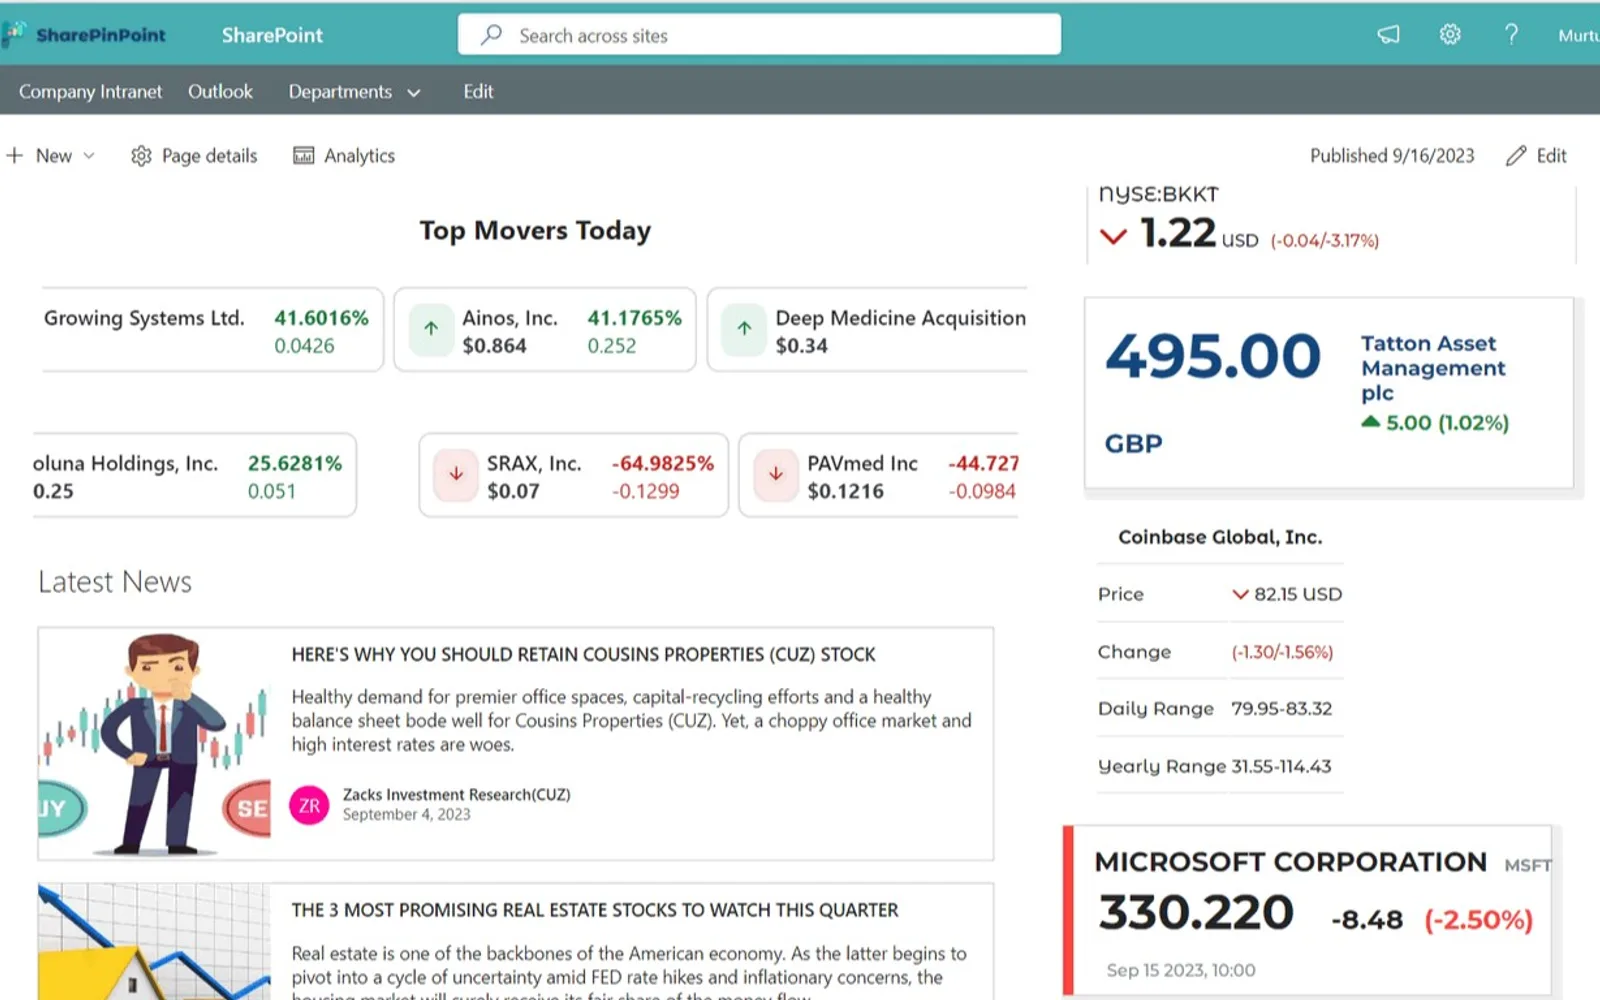Expand the New dropdown chevron
Image resolution: width=1600 pixels, height=1000 pixels.
pos(89,156)
